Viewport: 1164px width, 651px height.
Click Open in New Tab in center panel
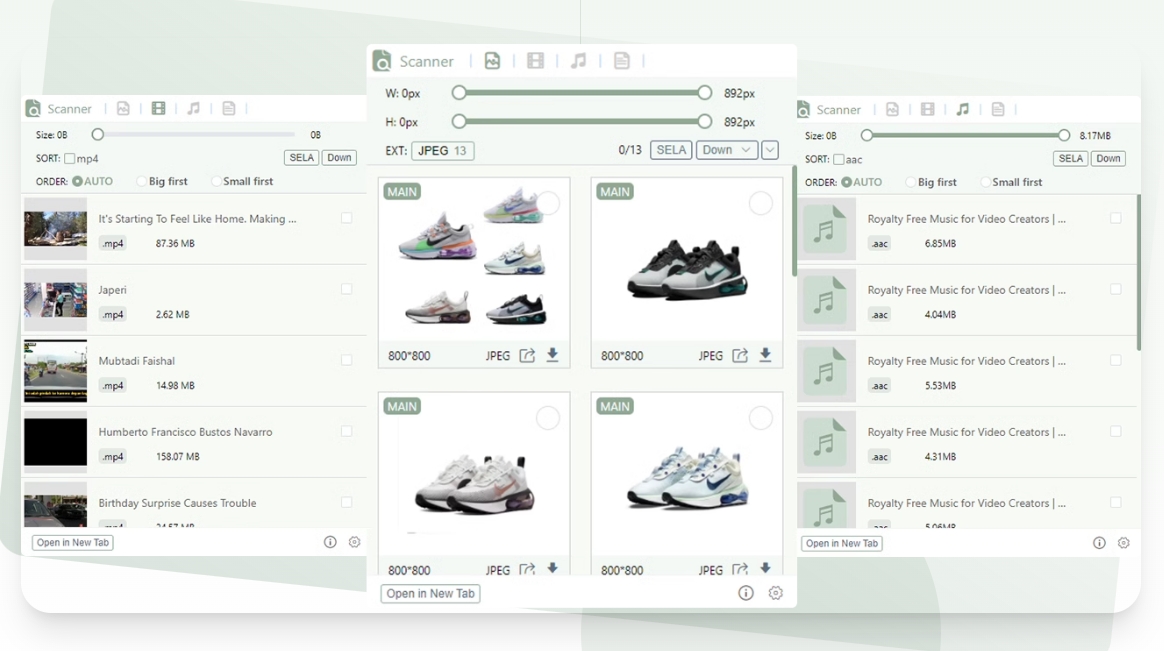[x=431, y=593]
